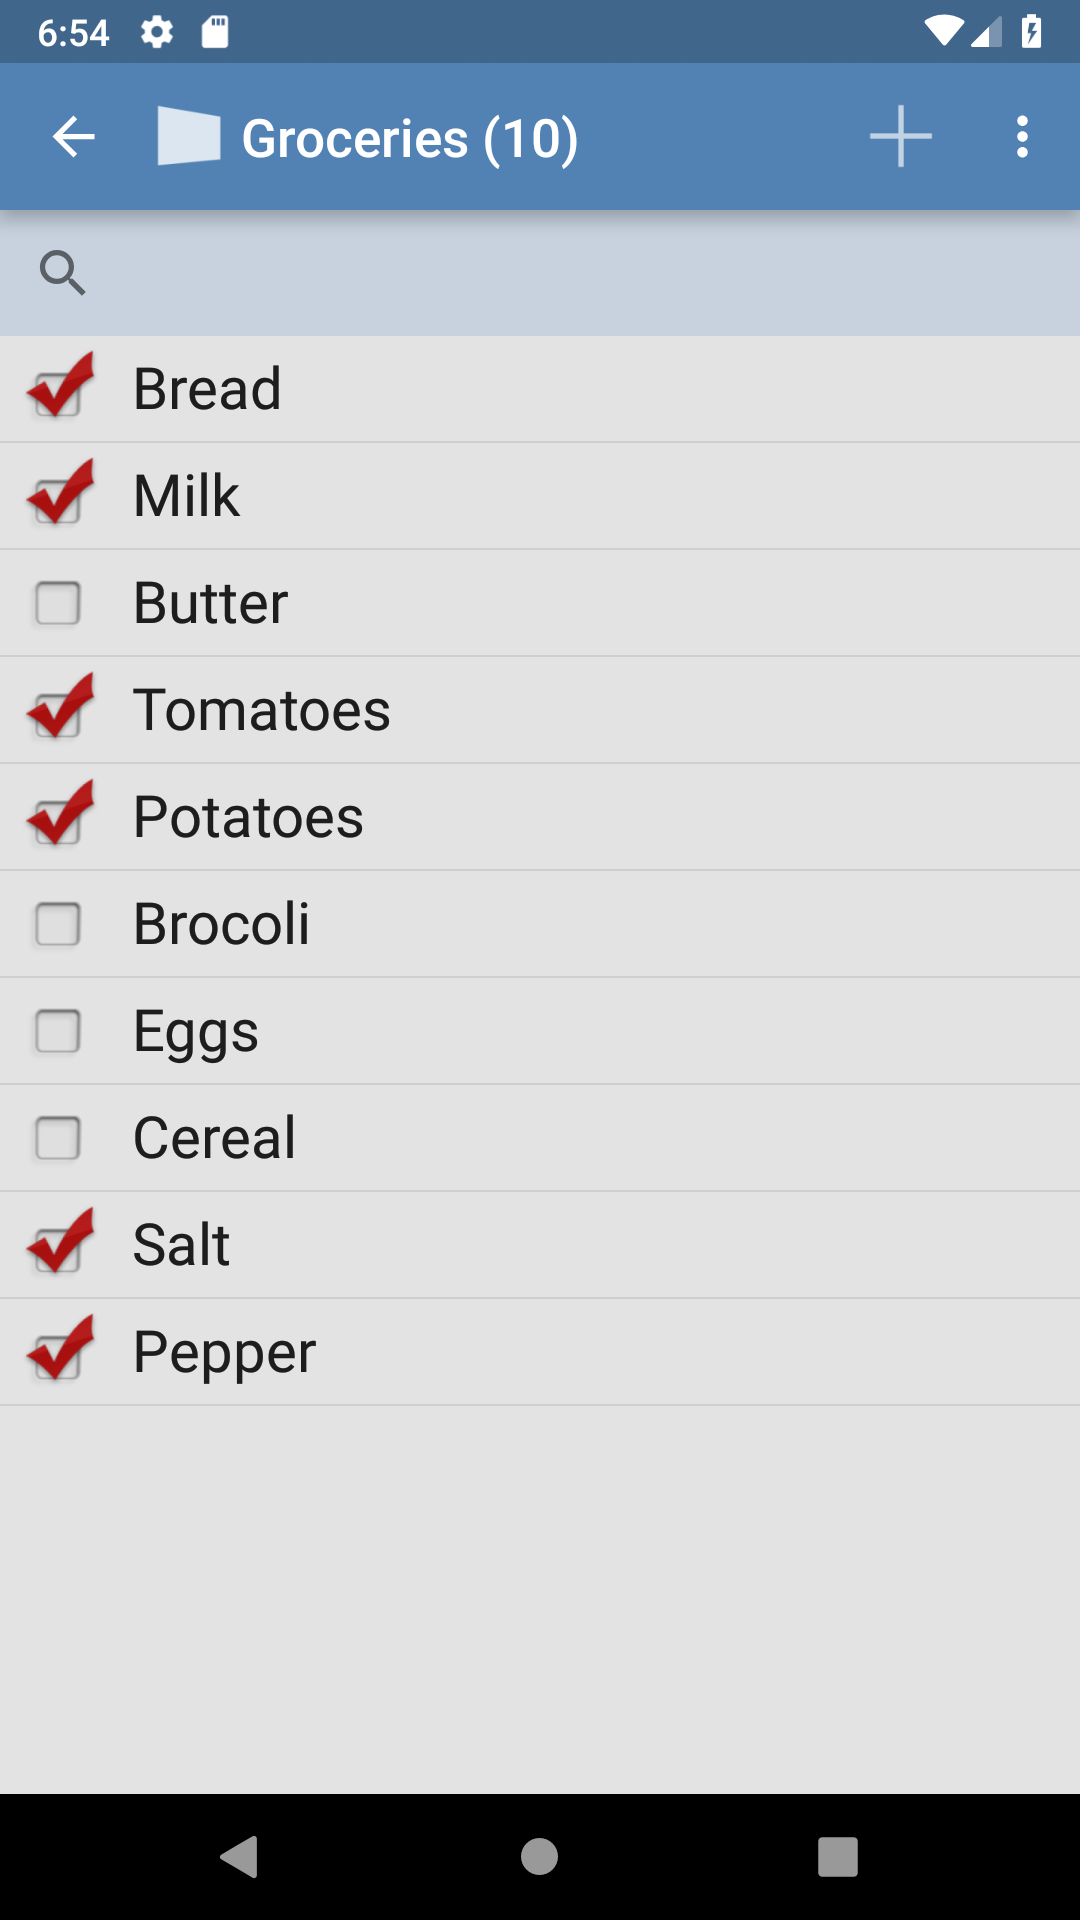Select the Pepper list item

coord(540,1352)
